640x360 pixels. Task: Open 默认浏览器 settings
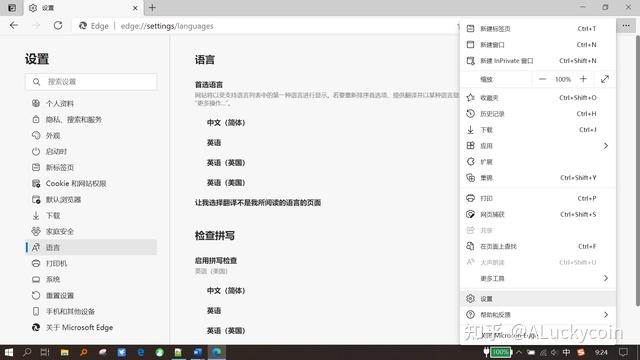pyautogui.click(x=91, y=199)
